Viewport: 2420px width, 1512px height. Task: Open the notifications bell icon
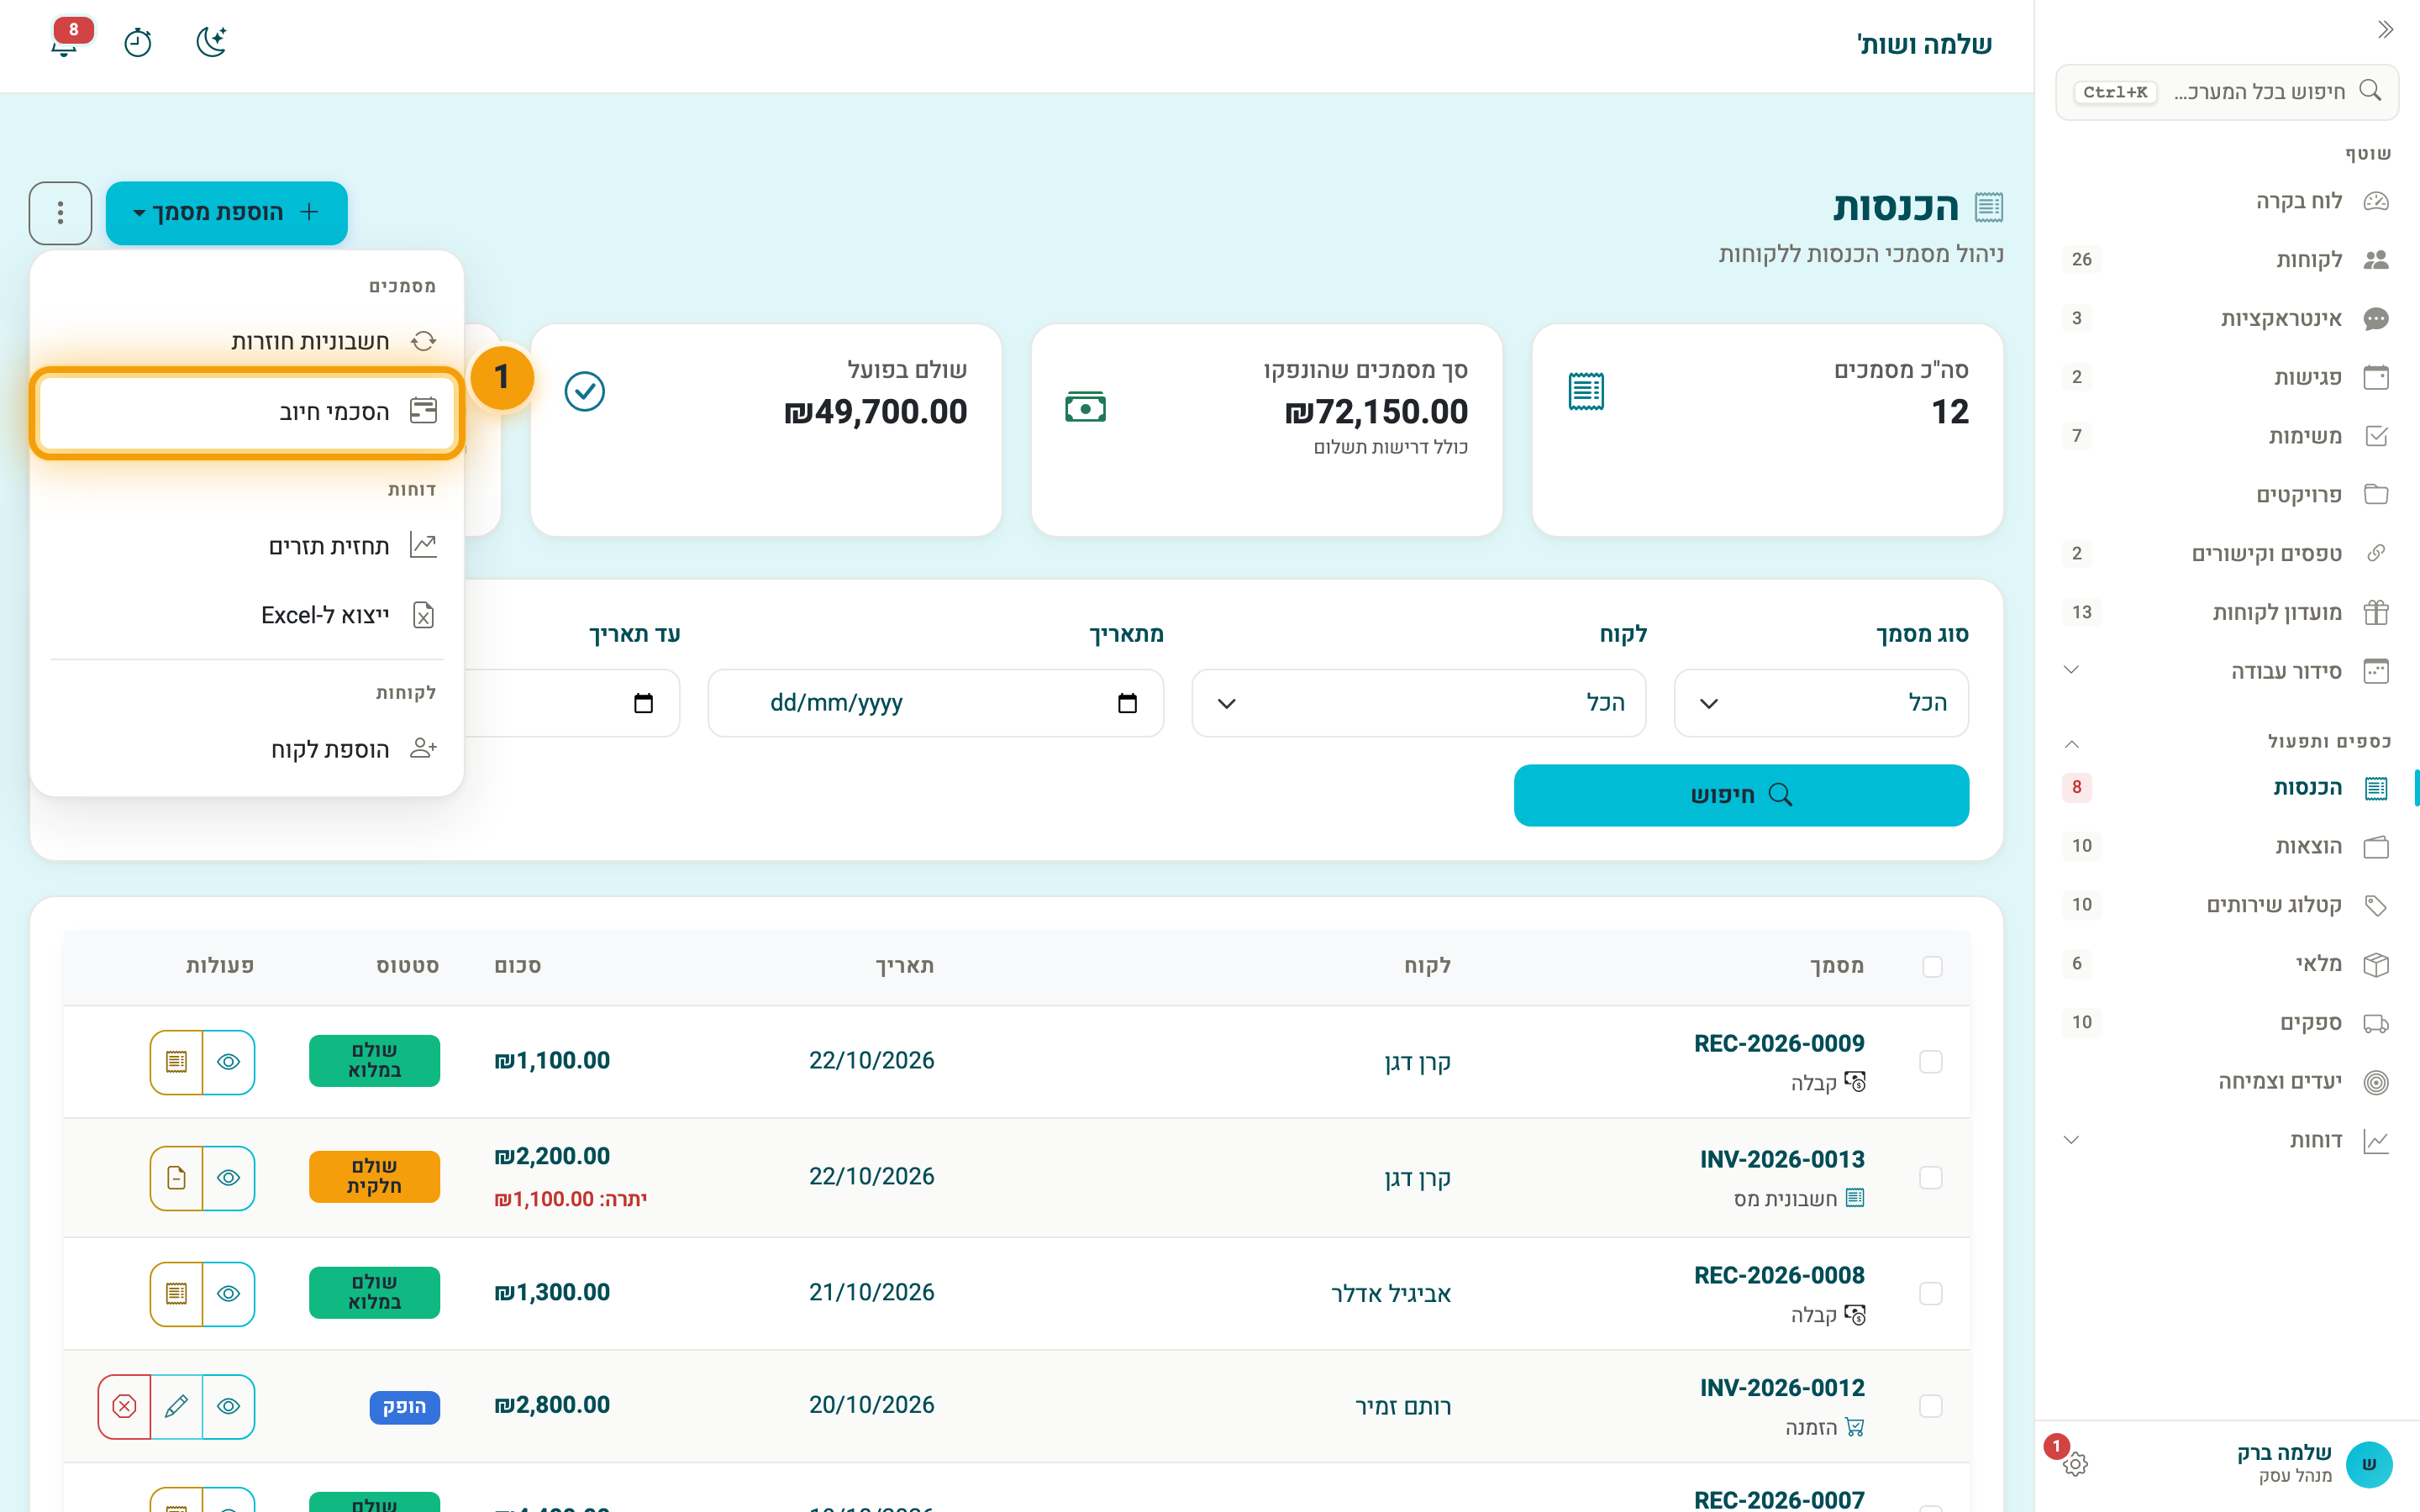pos(65,43)
